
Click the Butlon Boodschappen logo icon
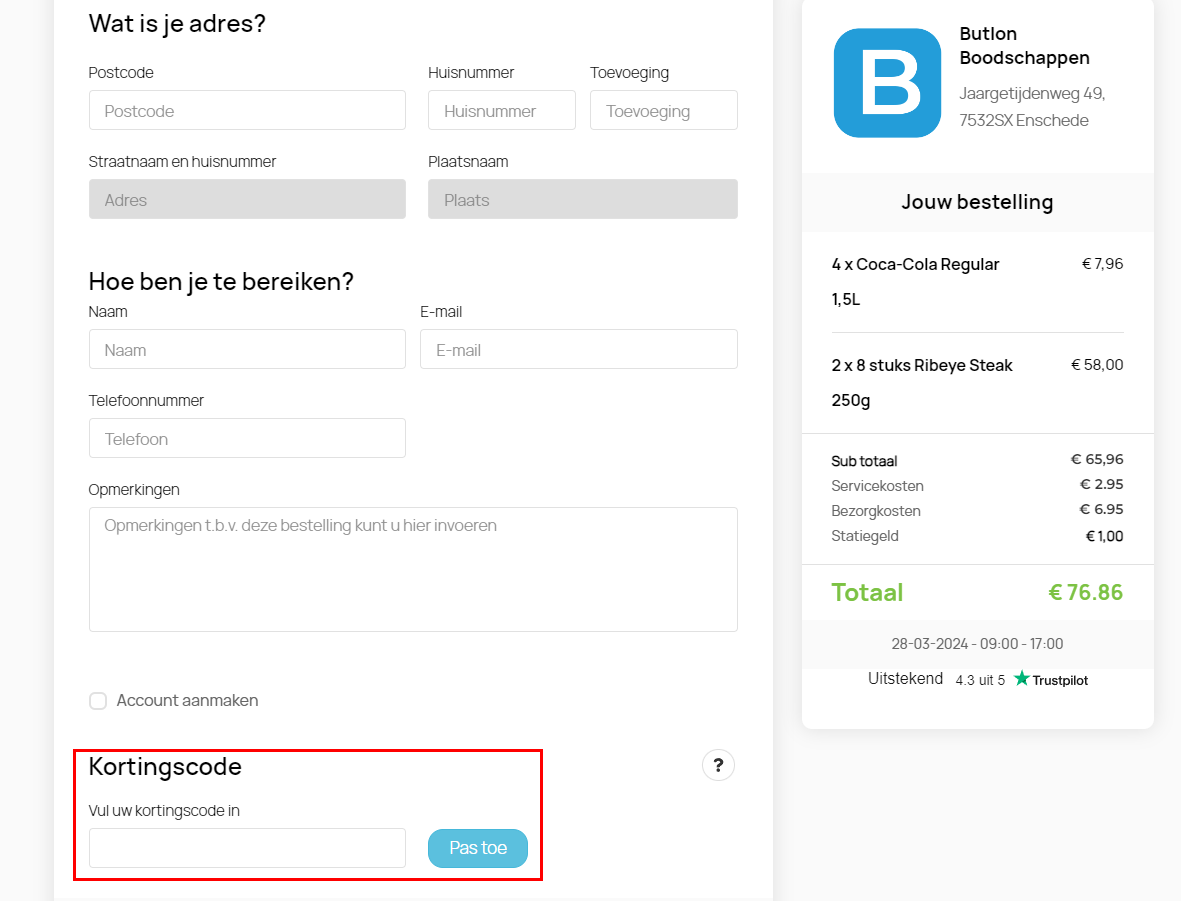coord(887,83)
